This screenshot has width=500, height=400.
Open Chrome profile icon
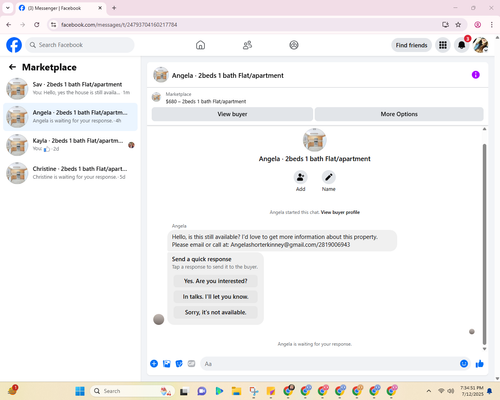[478, 25]
